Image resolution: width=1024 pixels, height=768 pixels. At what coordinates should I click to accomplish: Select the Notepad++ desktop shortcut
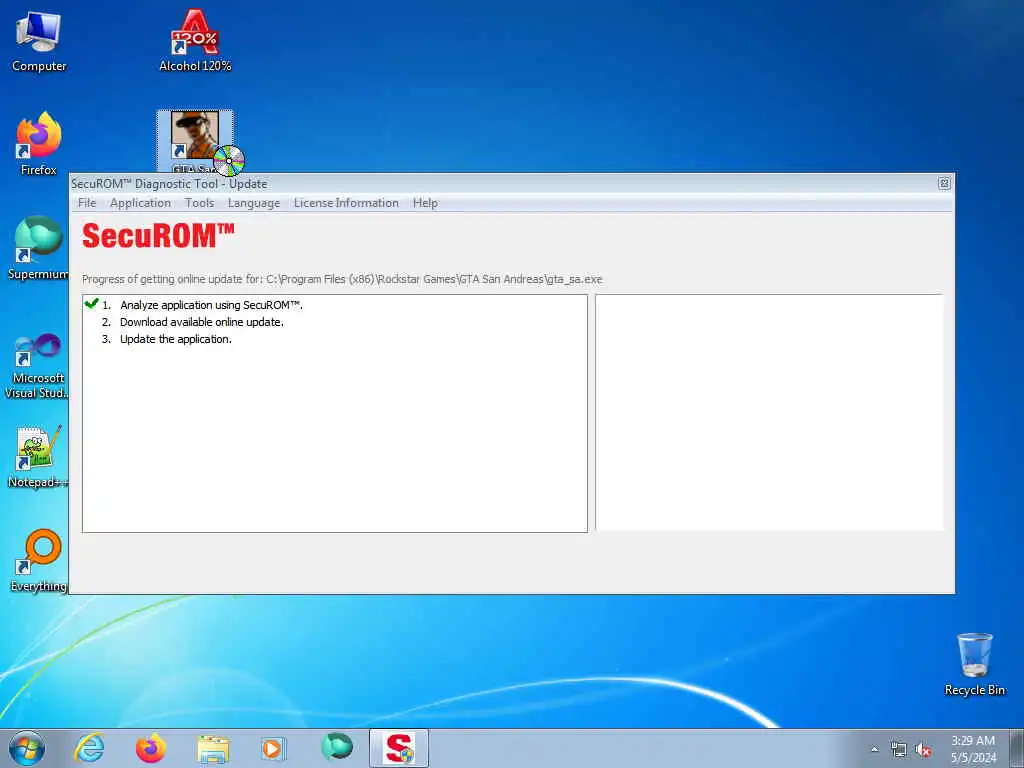coord(37,457)
